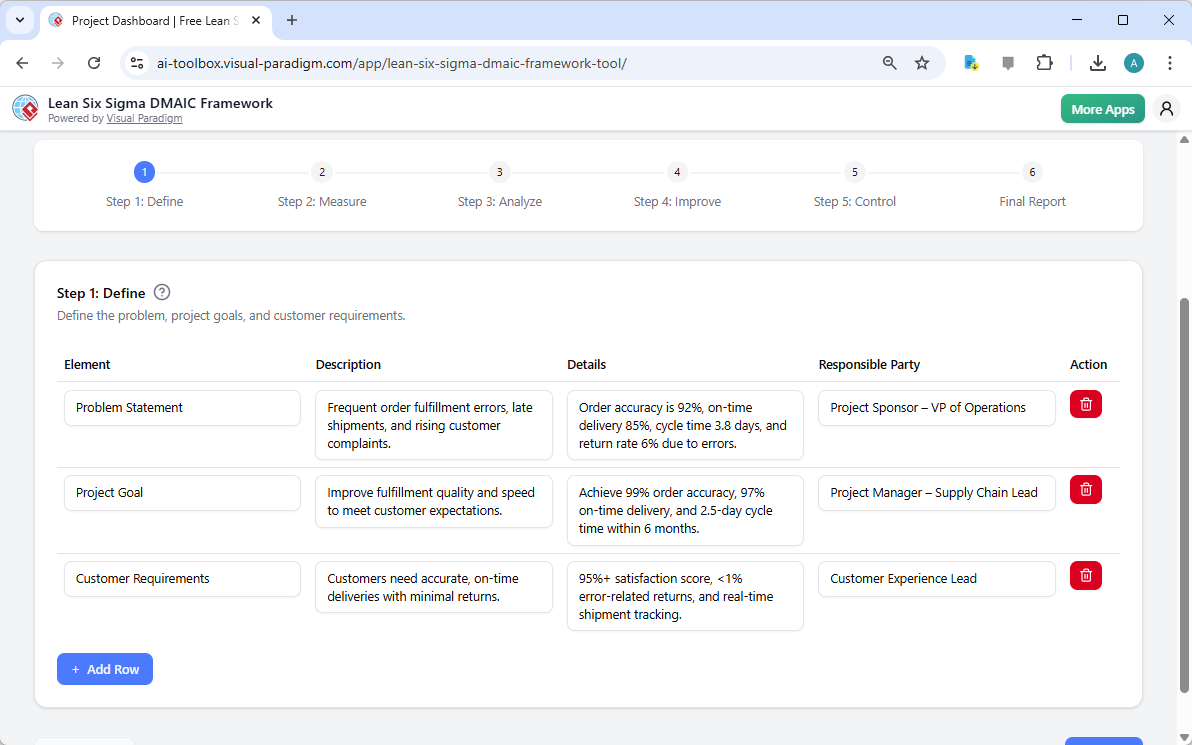Open the account icon in the app header

click(1166, 108)
